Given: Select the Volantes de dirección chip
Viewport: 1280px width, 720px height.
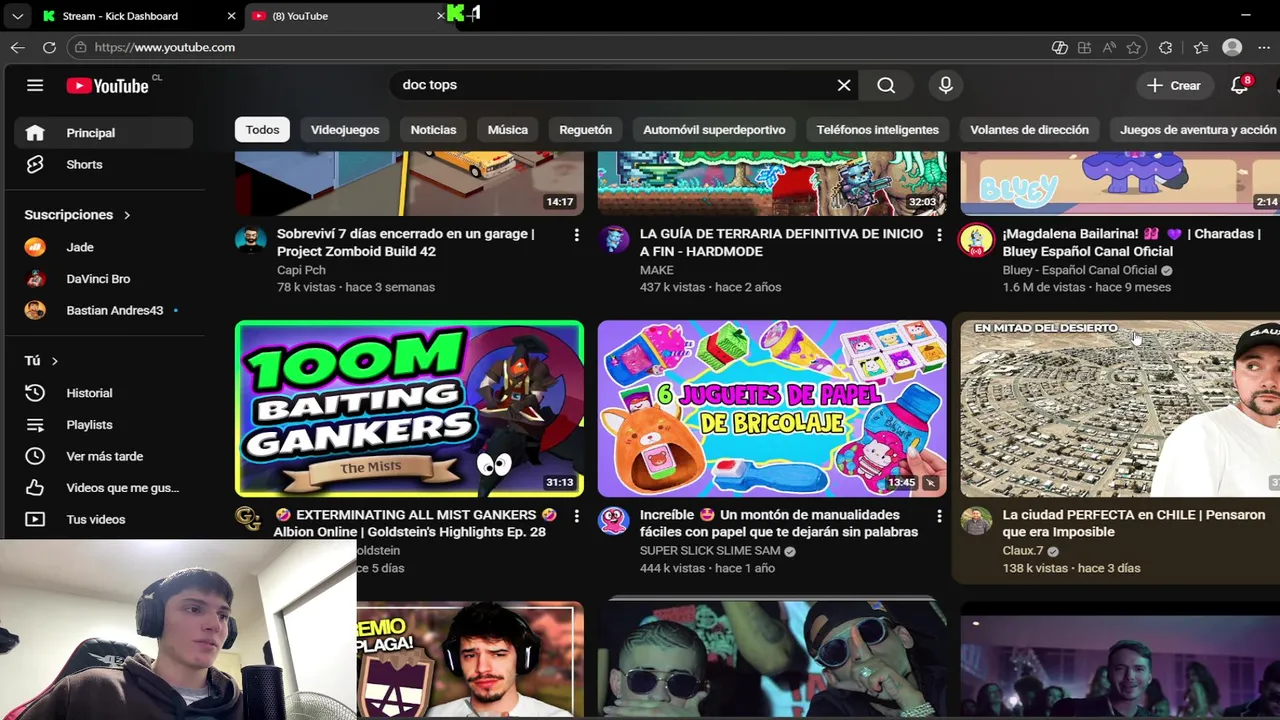Looking at the screenshot, I should [1029, 130].
